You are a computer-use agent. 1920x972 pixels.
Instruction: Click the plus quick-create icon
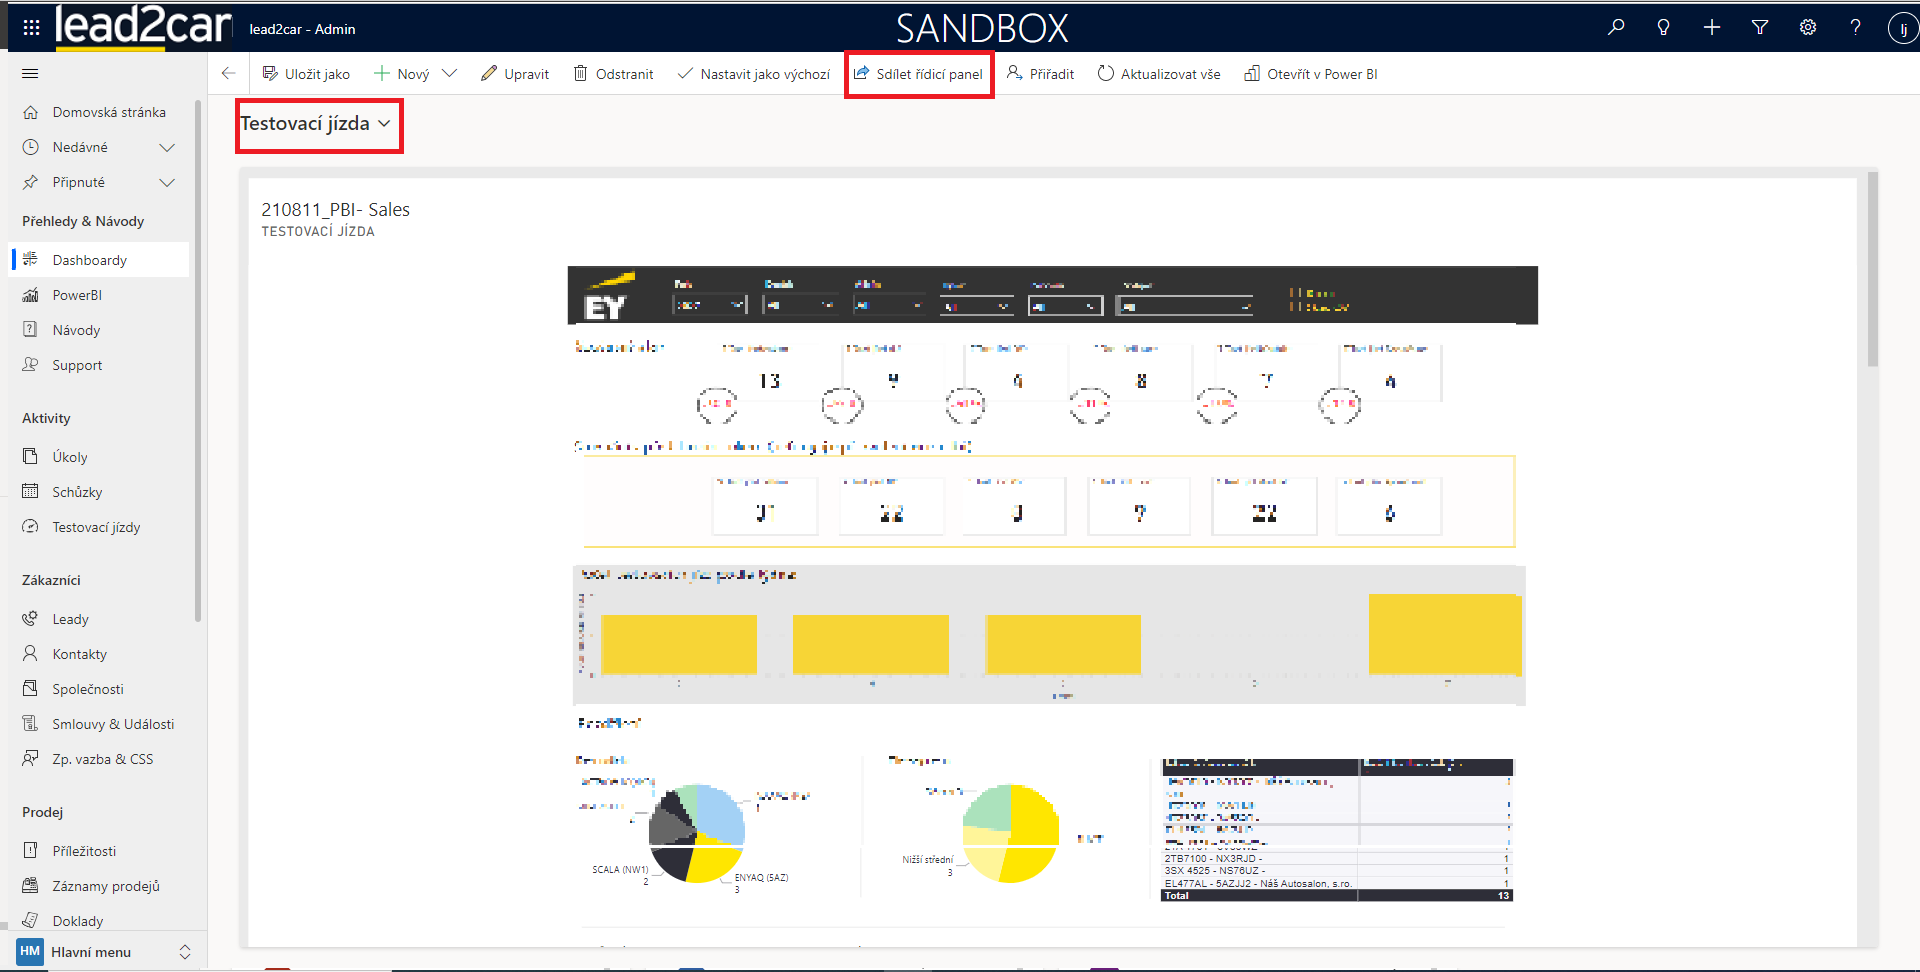[1712, 28]
